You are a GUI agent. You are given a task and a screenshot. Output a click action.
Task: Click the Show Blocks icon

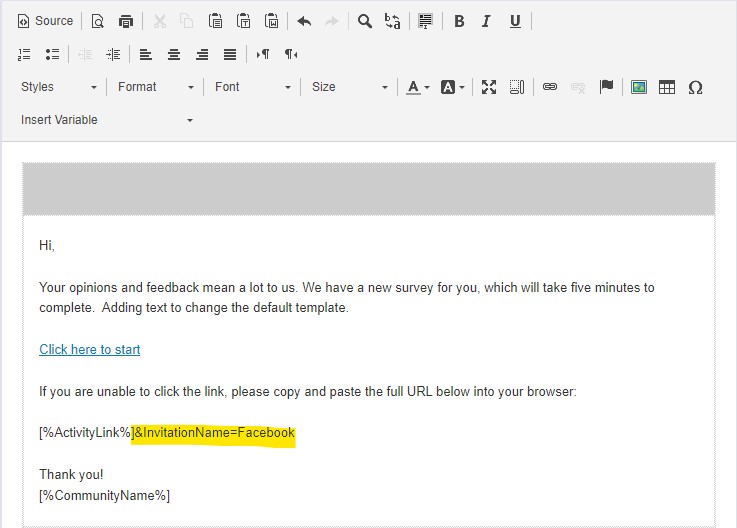pyautogui.click(x=517, y=87)
